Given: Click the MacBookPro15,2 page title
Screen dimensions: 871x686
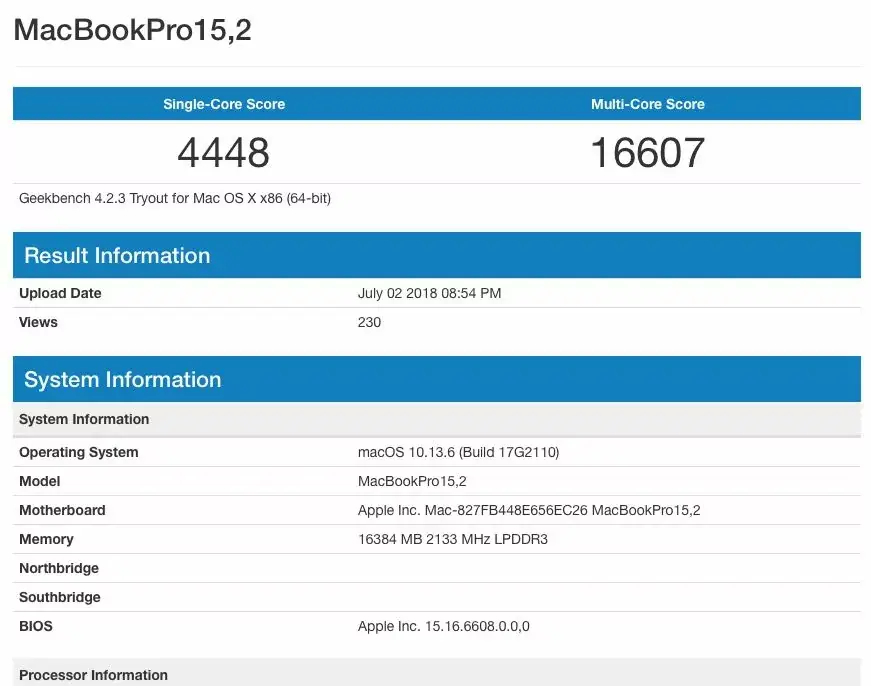Looking at the screenshot, I should coord(133,31).
